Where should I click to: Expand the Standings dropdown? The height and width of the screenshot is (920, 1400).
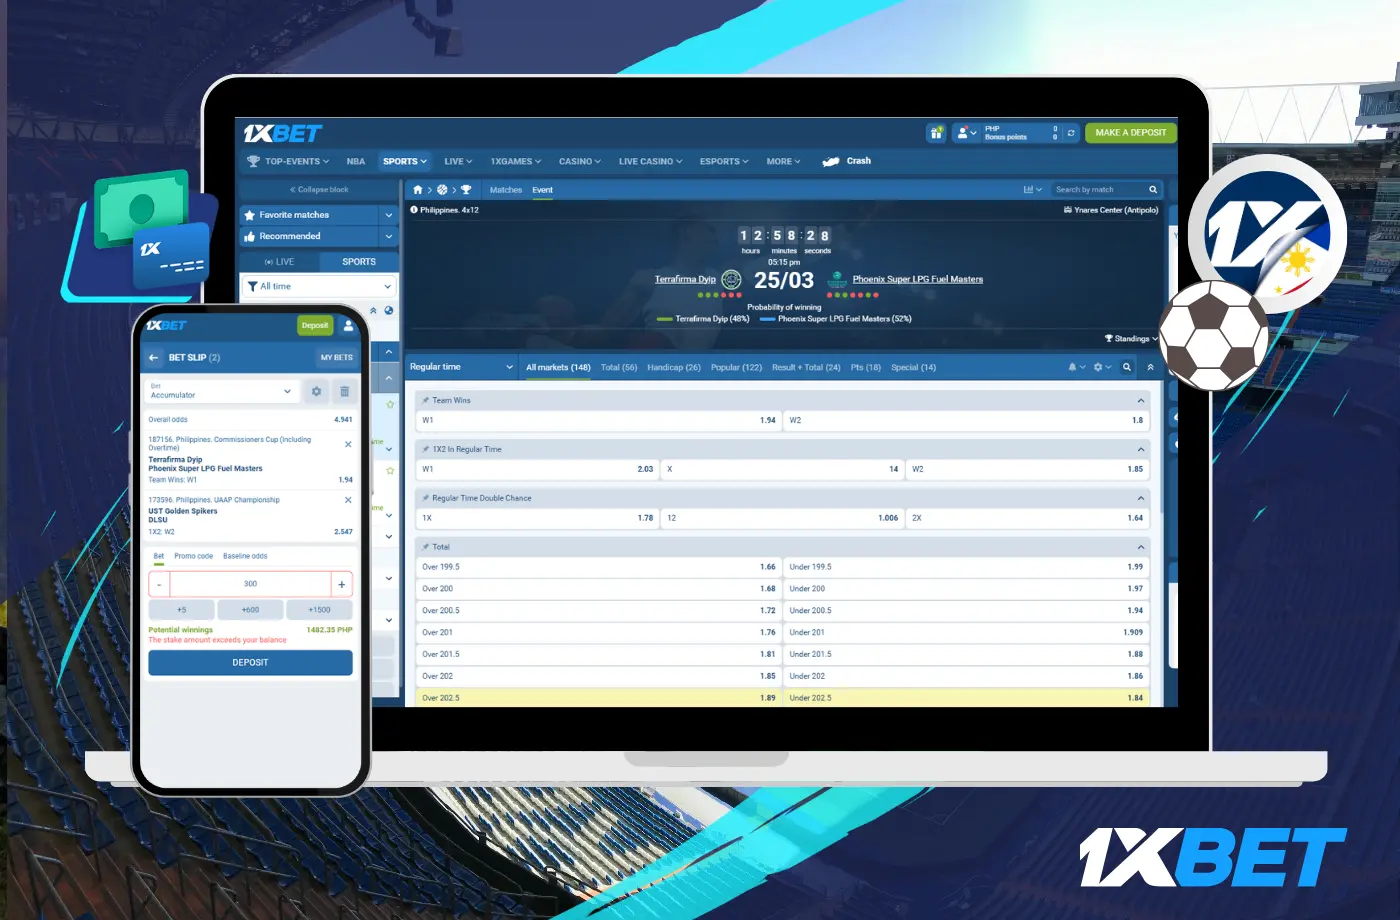point(1131,339)
